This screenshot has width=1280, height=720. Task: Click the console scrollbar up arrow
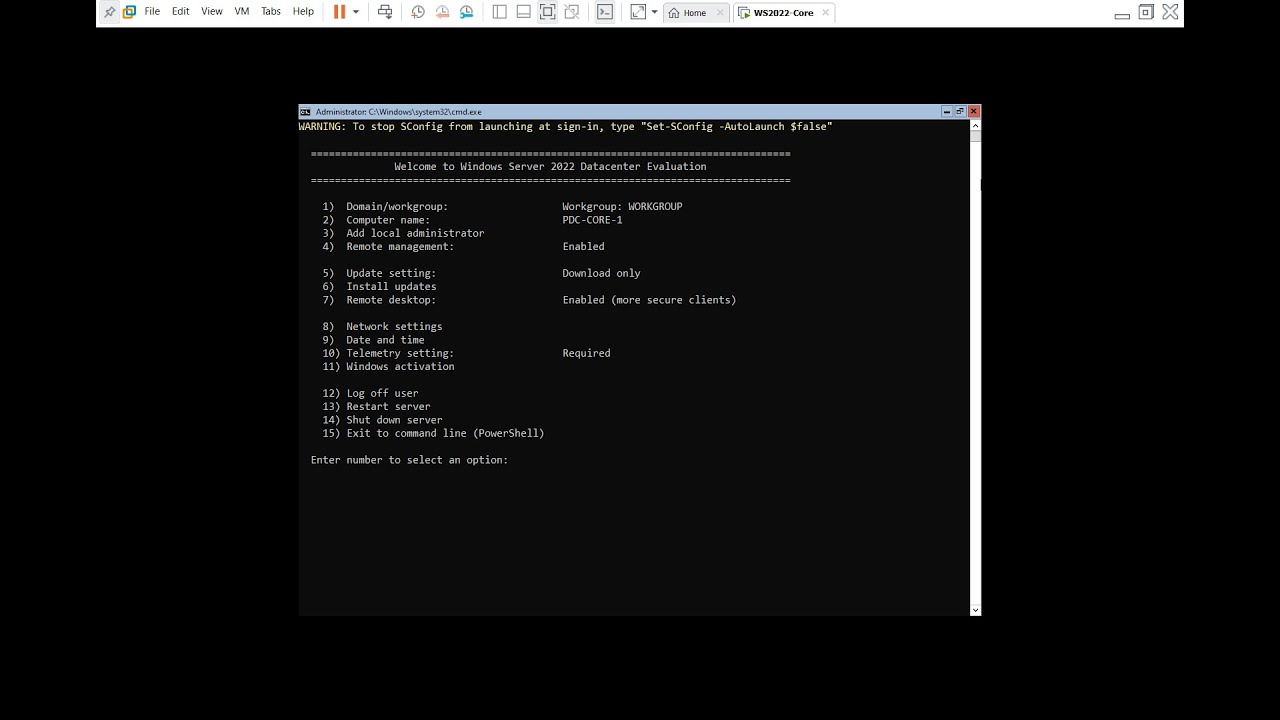[x=975, y=125]
